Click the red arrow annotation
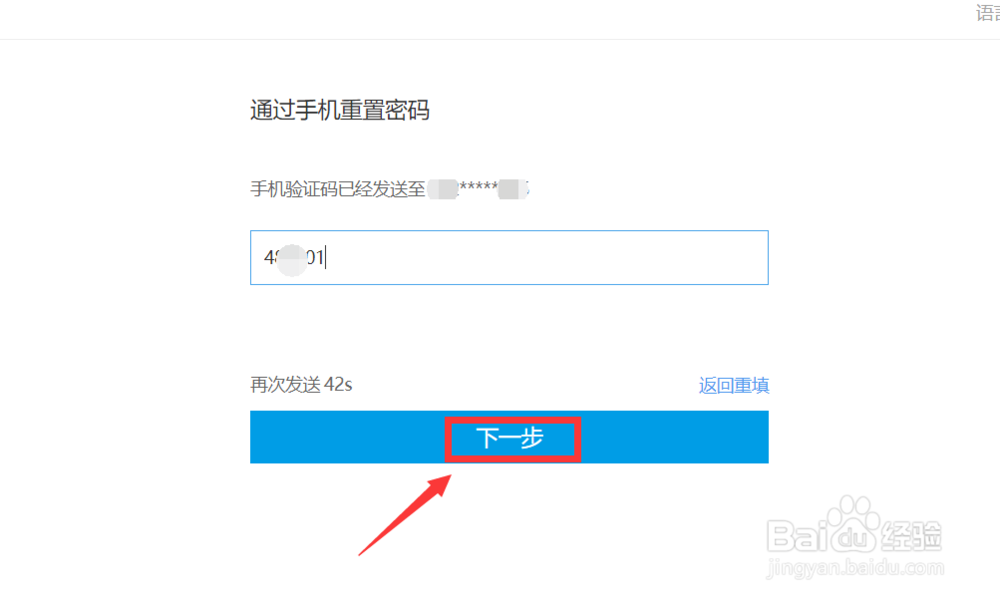The height and width of the screenshot is (602, 1000). (405, 515)
